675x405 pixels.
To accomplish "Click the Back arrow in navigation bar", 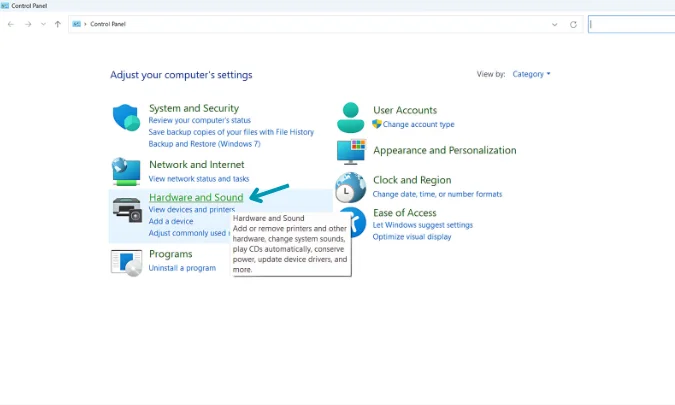I will (11, 25).
